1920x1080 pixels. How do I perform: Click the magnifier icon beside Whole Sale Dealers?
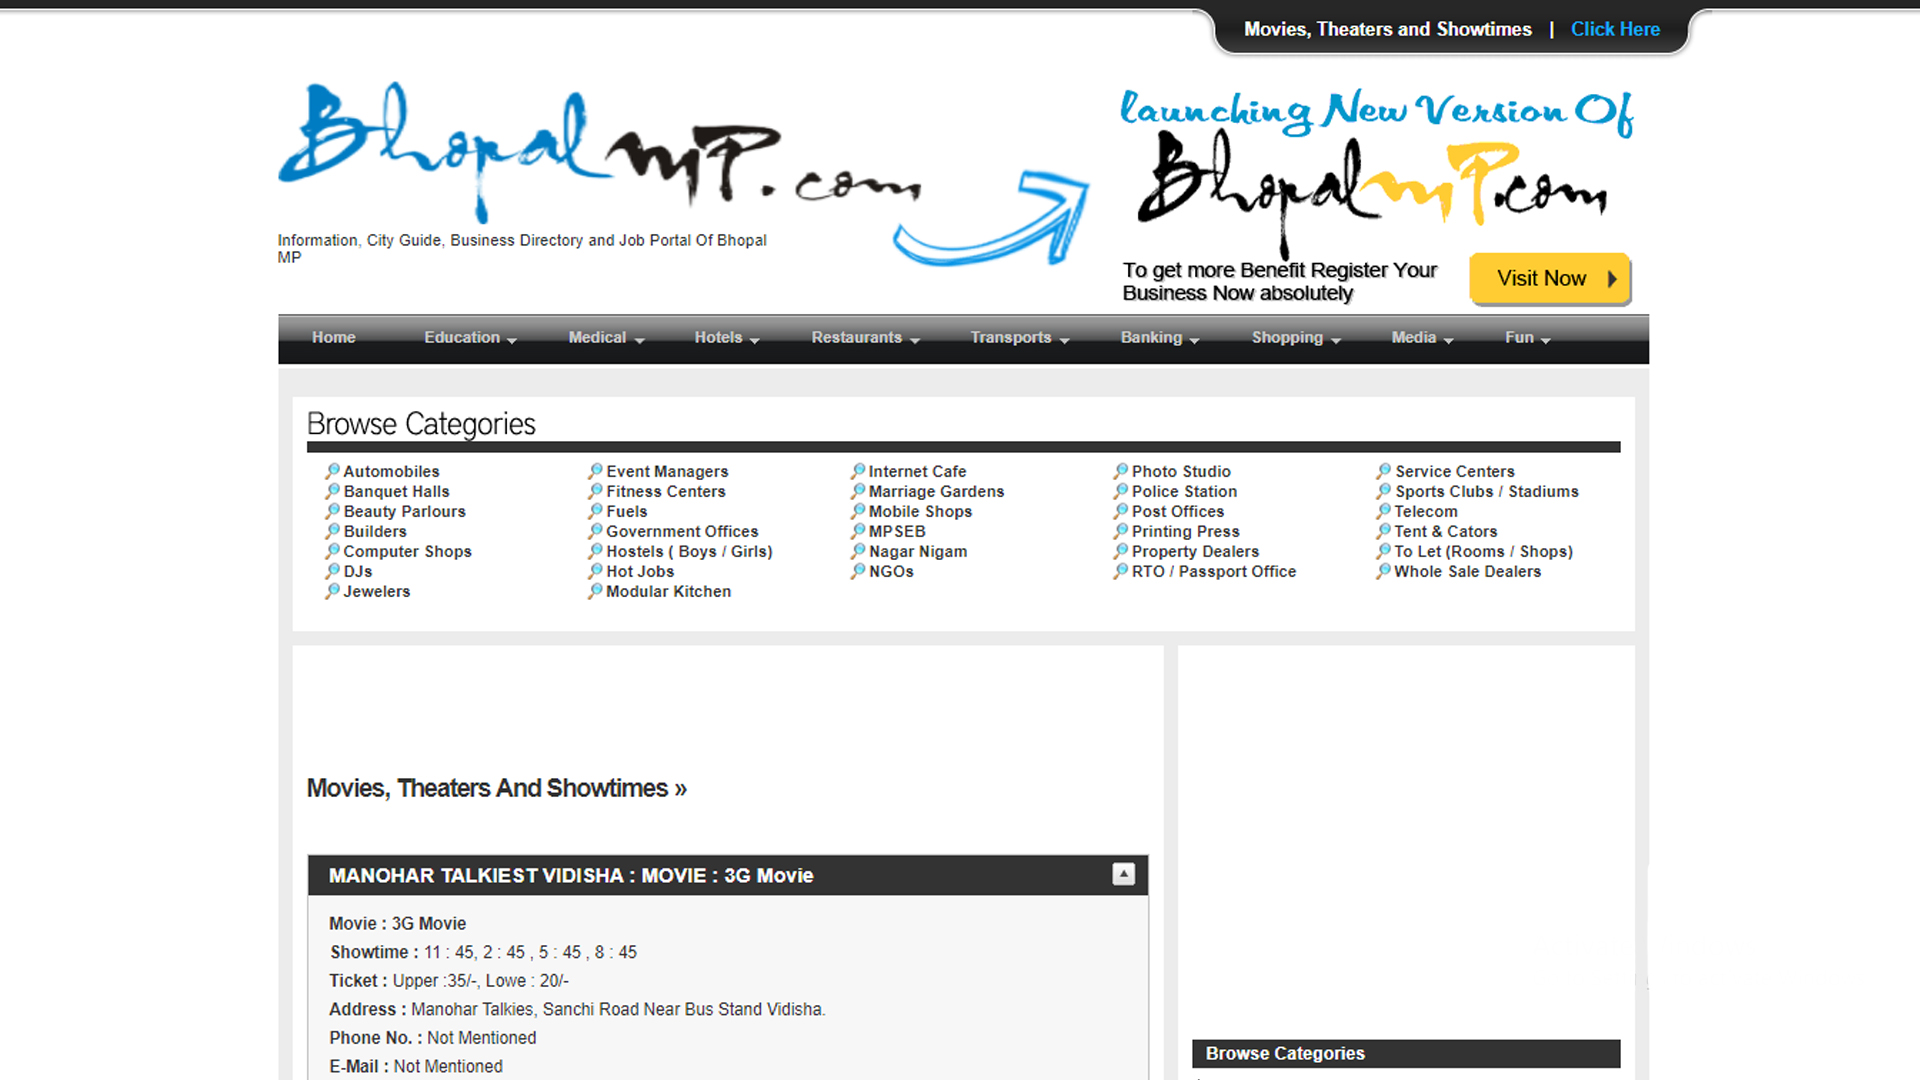(x=1384, y=571)
